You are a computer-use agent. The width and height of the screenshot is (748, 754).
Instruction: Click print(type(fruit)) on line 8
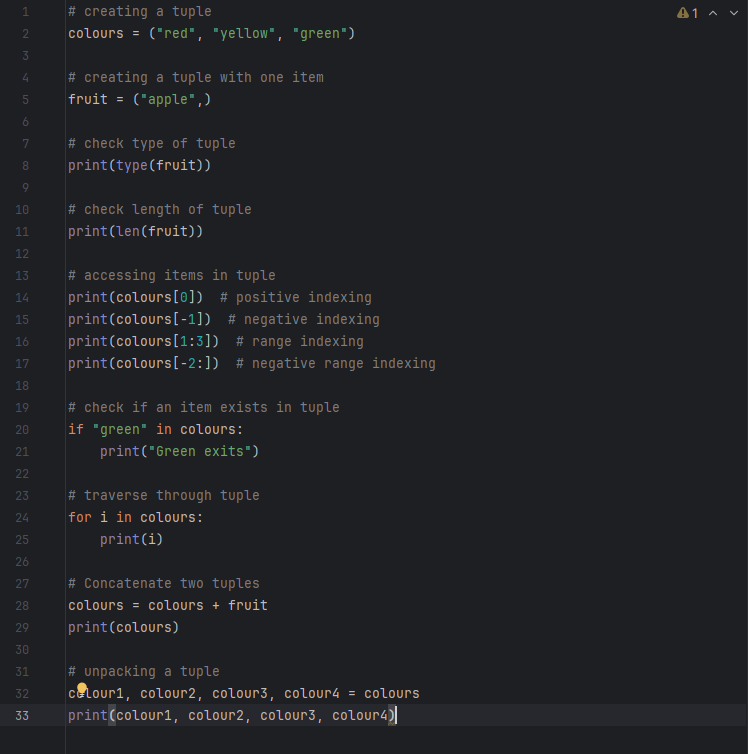click(x=139, y=165)
